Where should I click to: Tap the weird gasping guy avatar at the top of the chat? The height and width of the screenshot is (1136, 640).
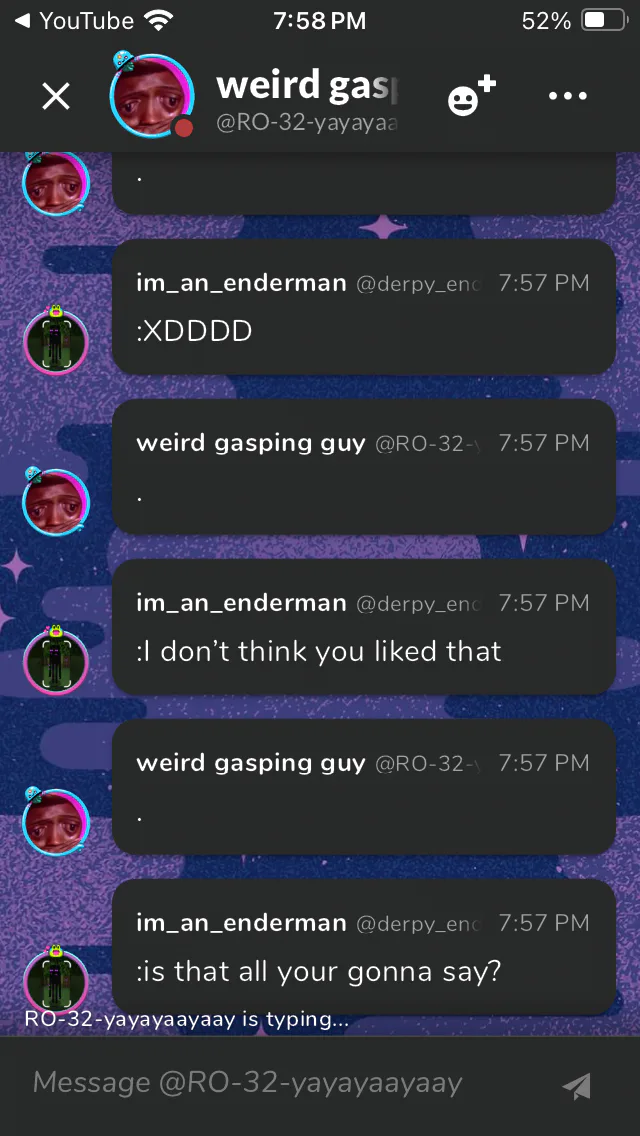(56, 183)
